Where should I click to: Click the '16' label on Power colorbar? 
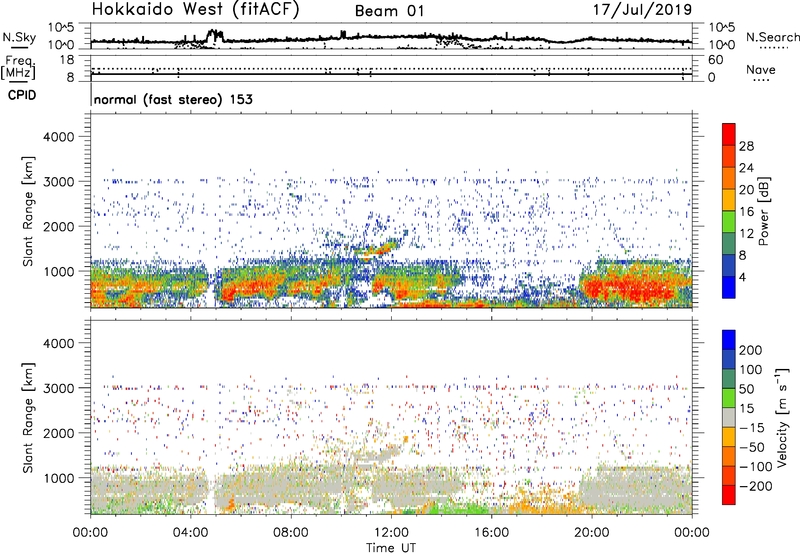(746, 212)
